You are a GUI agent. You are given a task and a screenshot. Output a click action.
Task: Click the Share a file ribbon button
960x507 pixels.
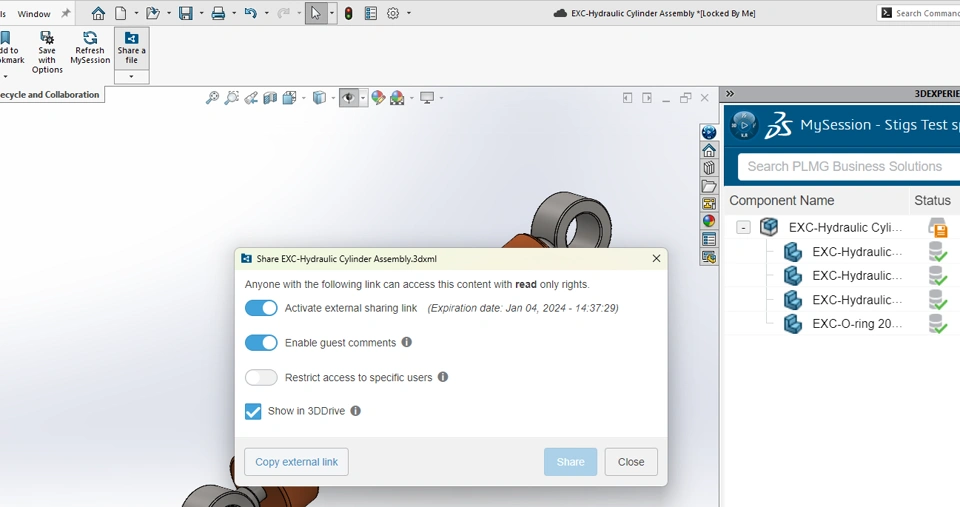point(132,48)
